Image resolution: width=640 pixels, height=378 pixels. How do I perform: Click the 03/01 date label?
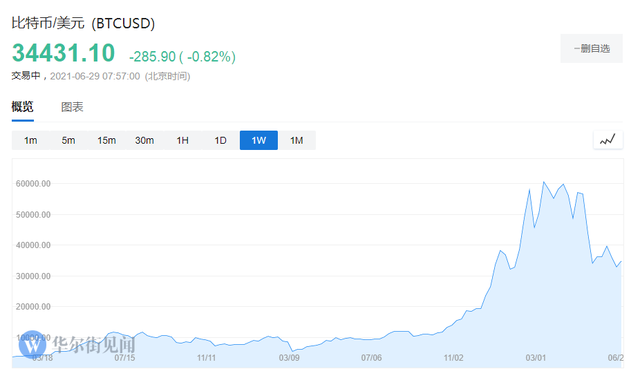[536, 358]
